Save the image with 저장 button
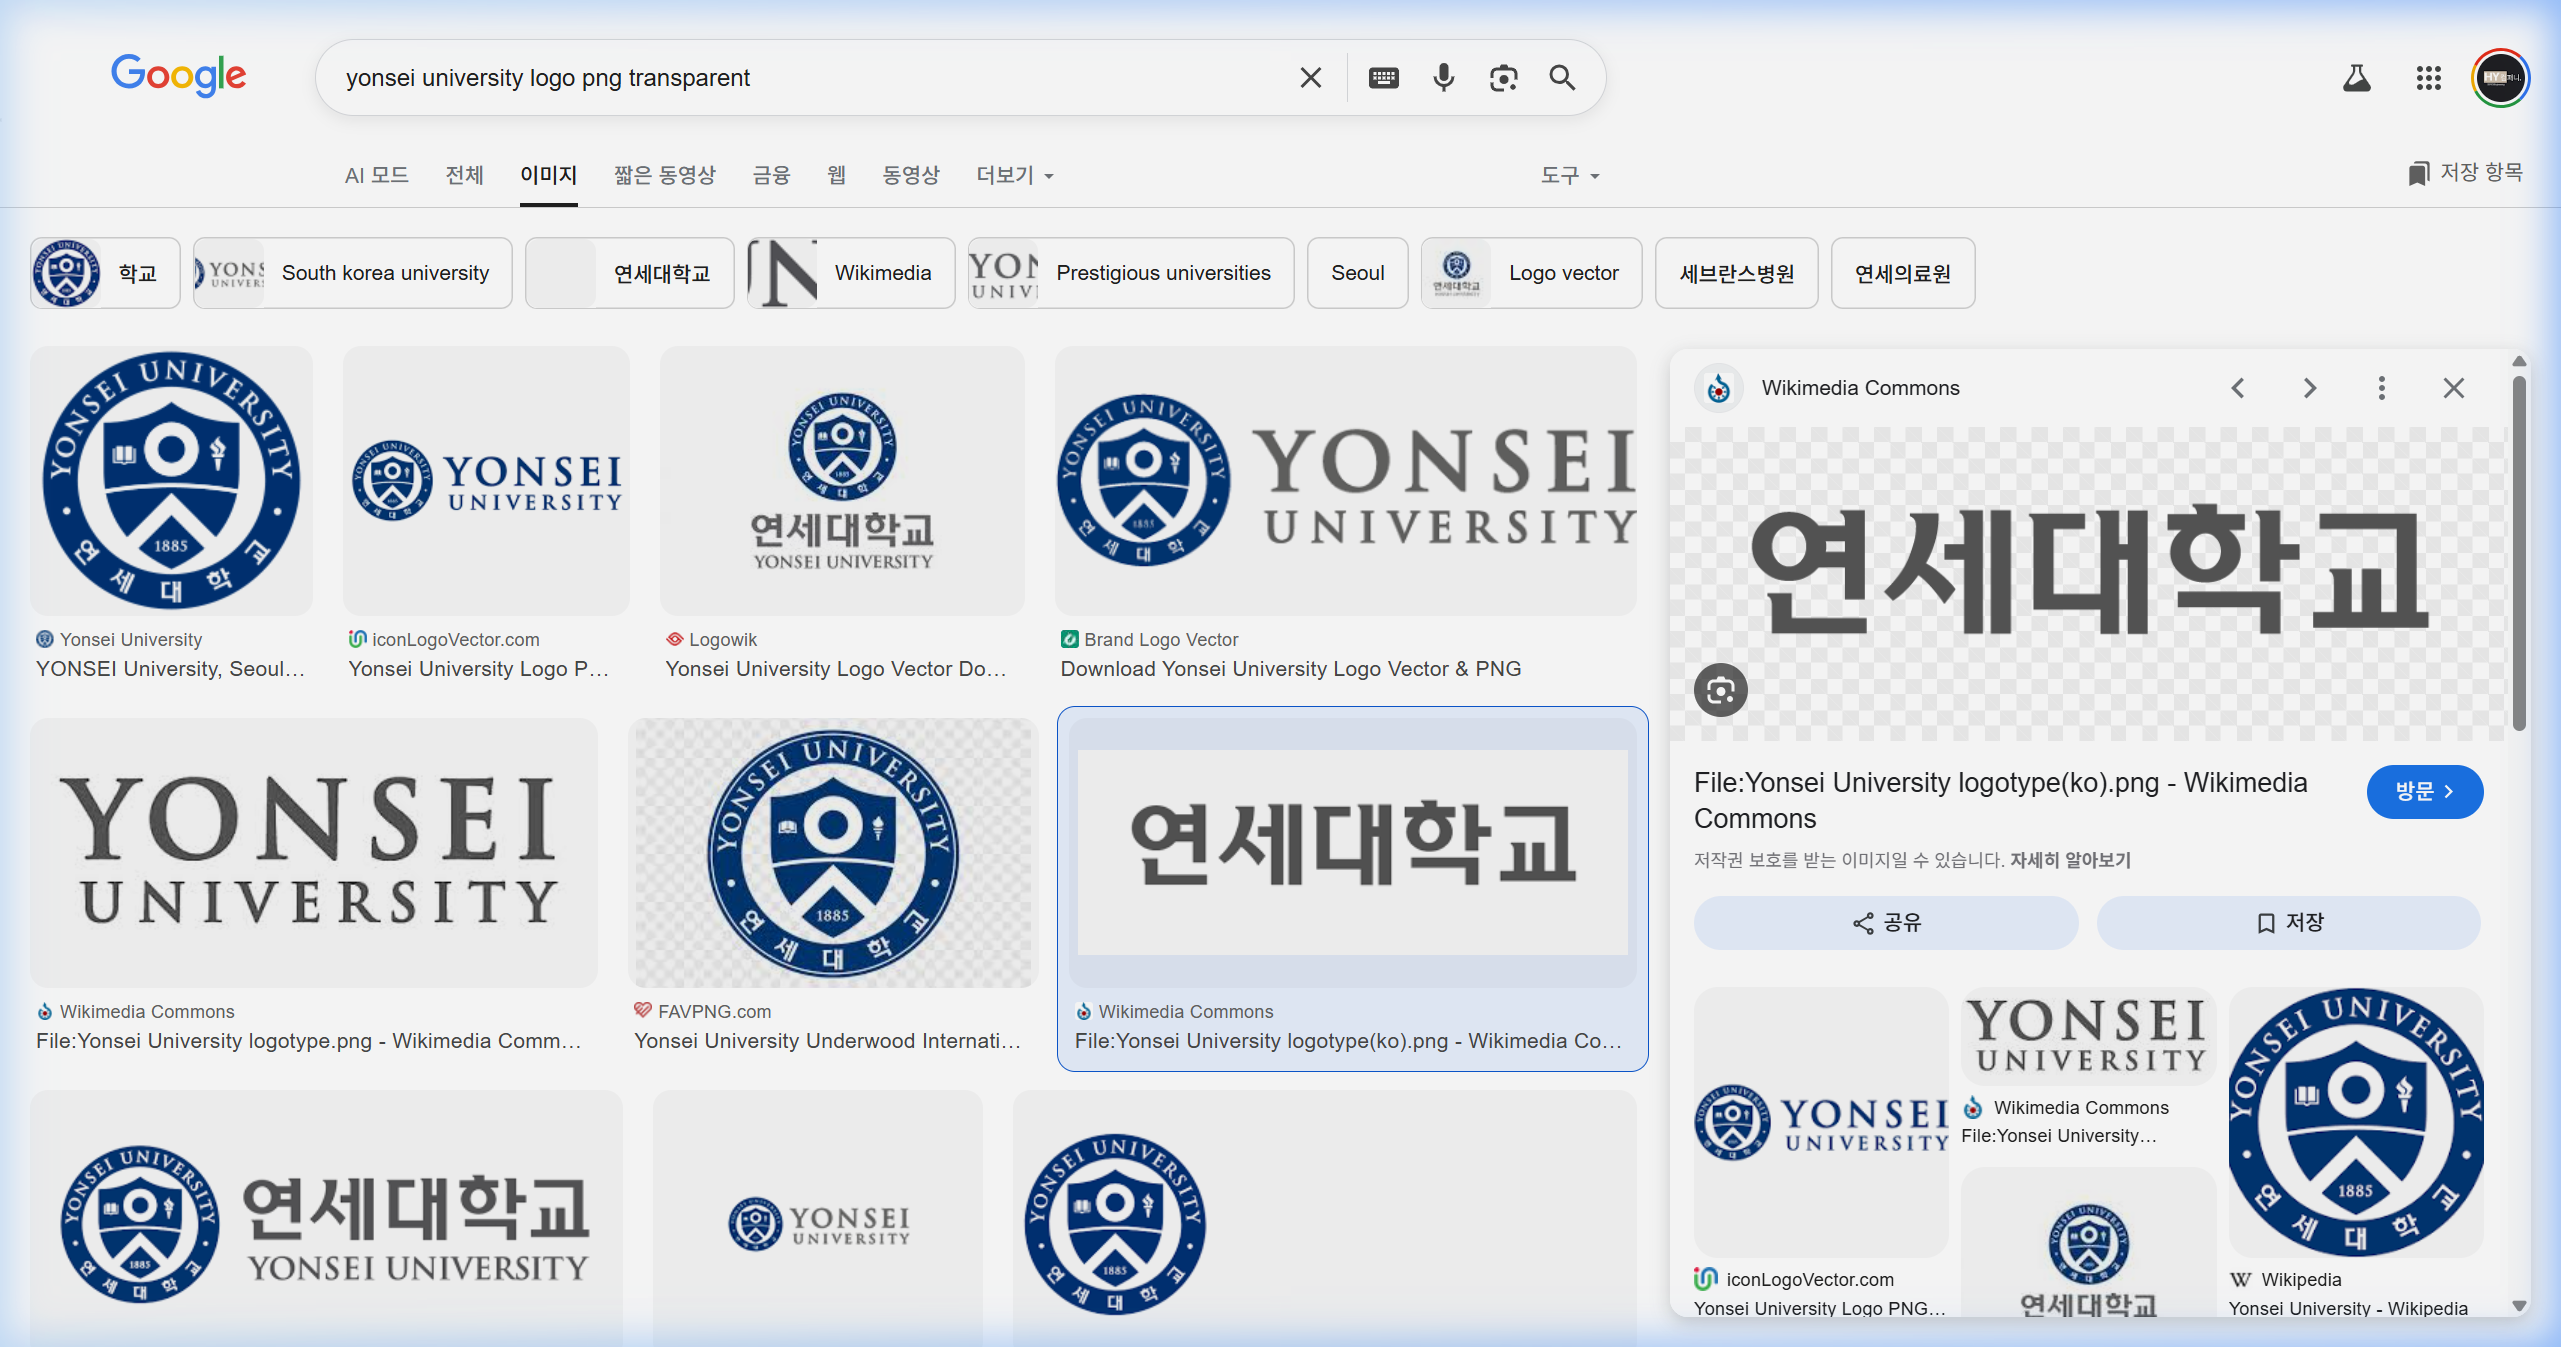This screenshot has height=1347, width=2561. [x=2288, y=922]
